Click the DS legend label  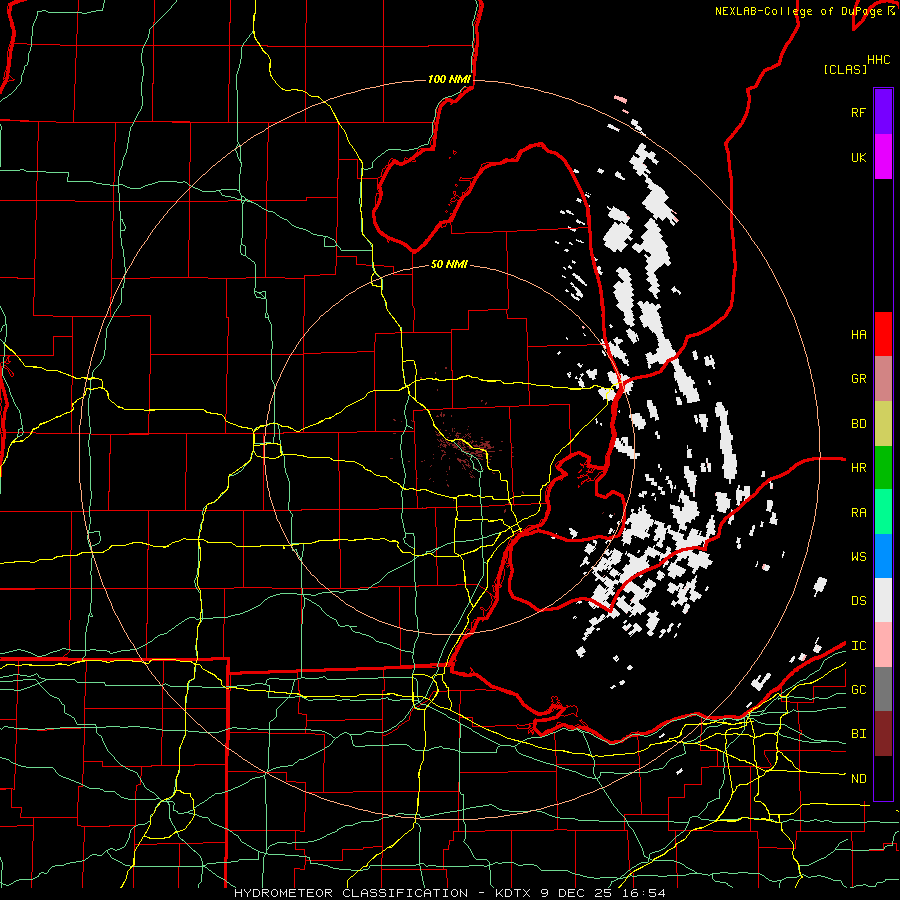pos(858,601)
